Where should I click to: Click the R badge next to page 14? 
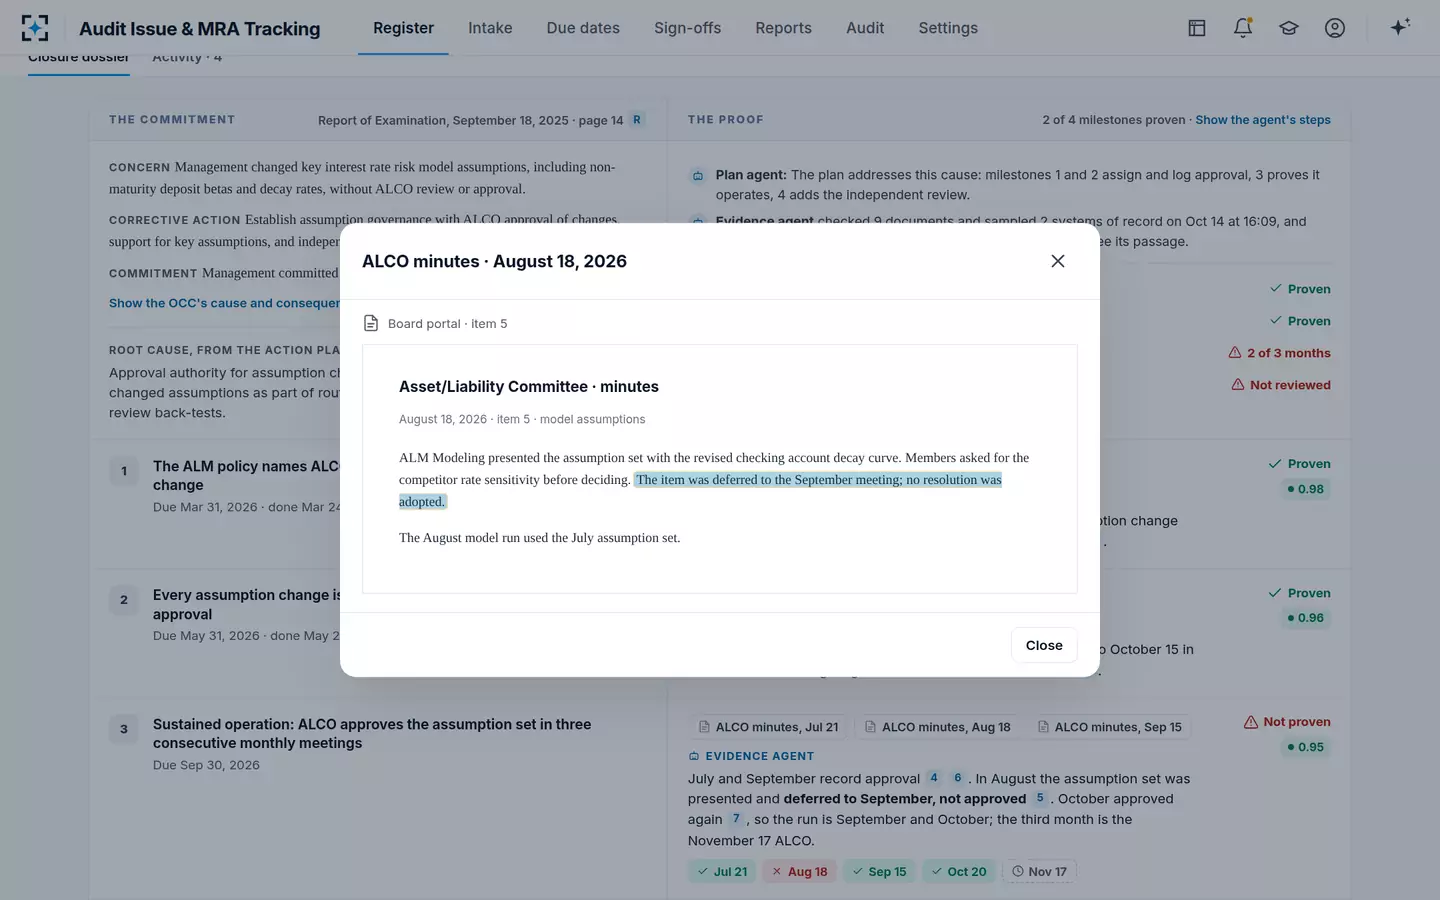click(637, 120)
